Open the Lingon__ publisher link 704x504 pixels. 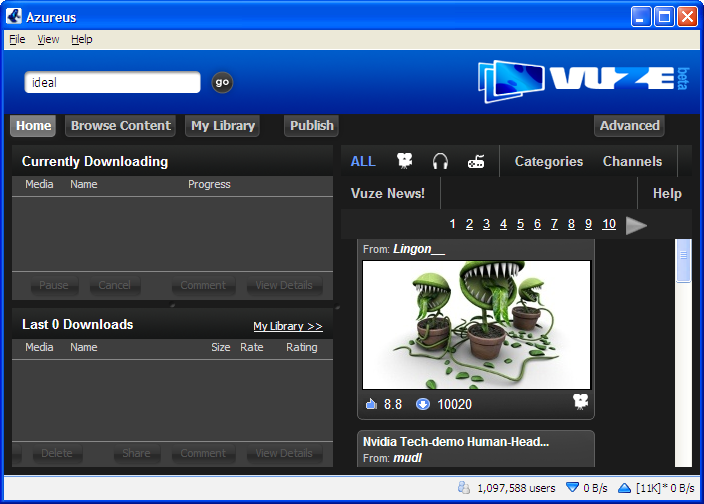(419, 249)
